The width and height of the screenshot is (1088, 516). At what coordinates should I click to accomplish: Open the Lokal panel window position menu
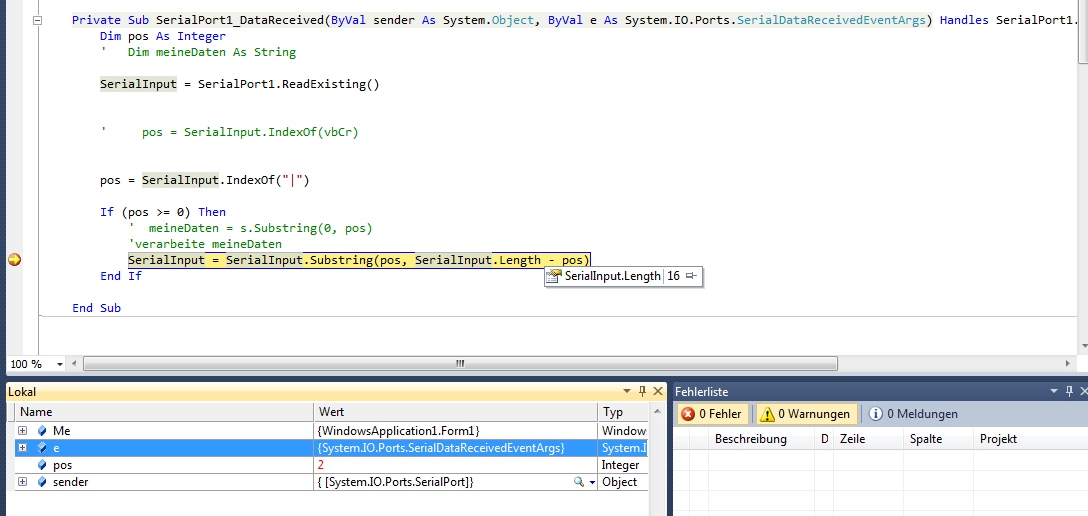[x=627, y=392]
